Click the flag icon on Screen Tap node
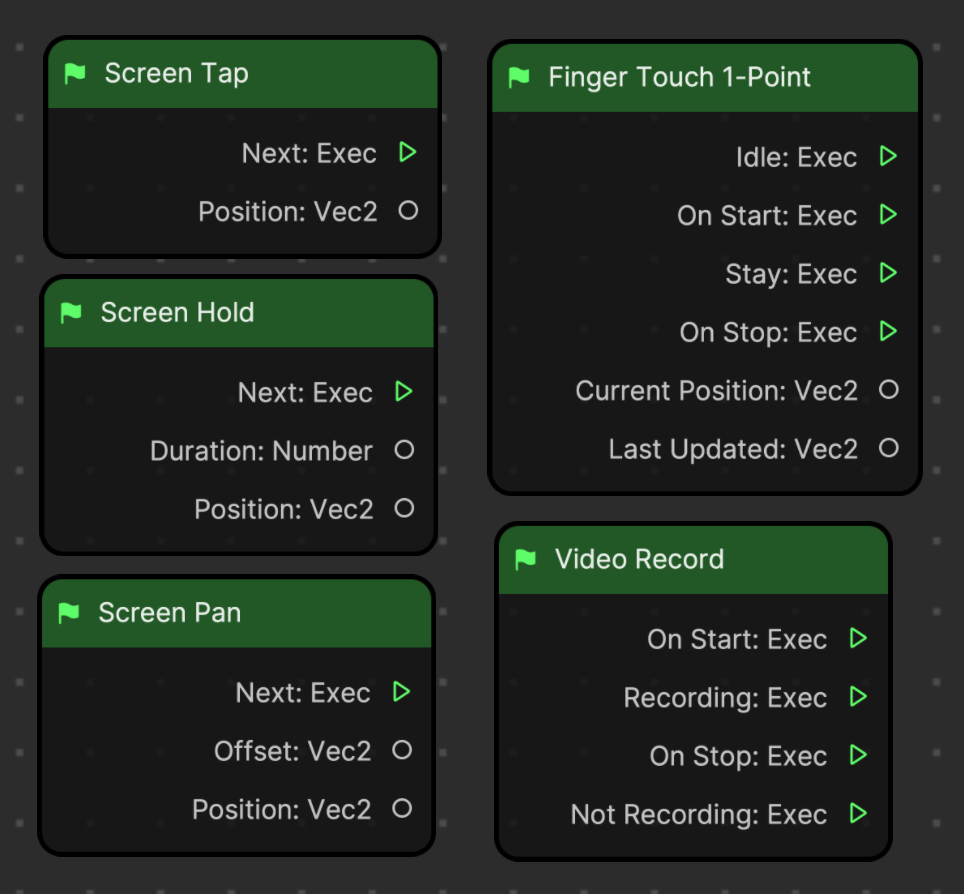Screen dimensions: 964x894 (75, 74)
